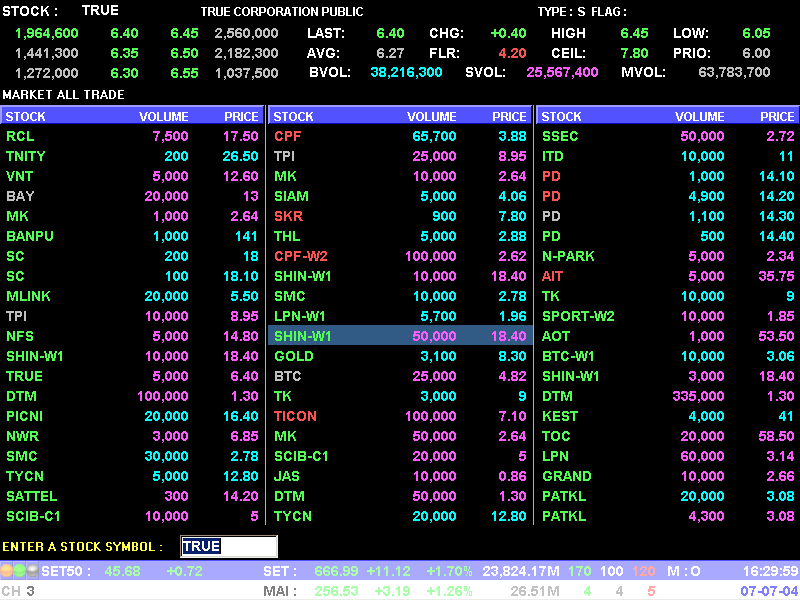Click the clock time 16:29:59
The height and width of the screenshot is (600, 800).
pos(770,571)
